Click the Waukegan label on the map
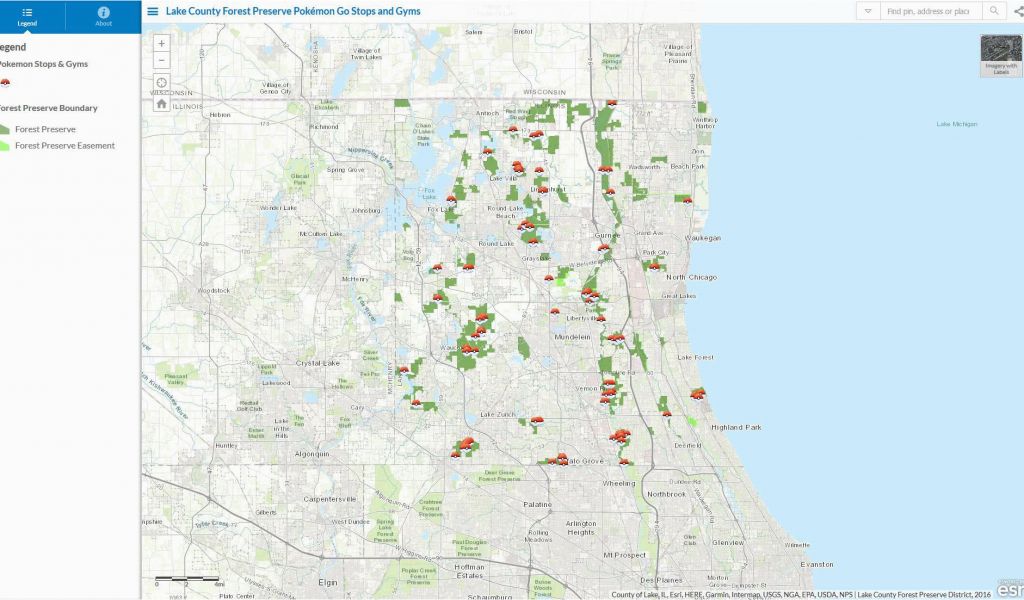 (x=703, y=238)
